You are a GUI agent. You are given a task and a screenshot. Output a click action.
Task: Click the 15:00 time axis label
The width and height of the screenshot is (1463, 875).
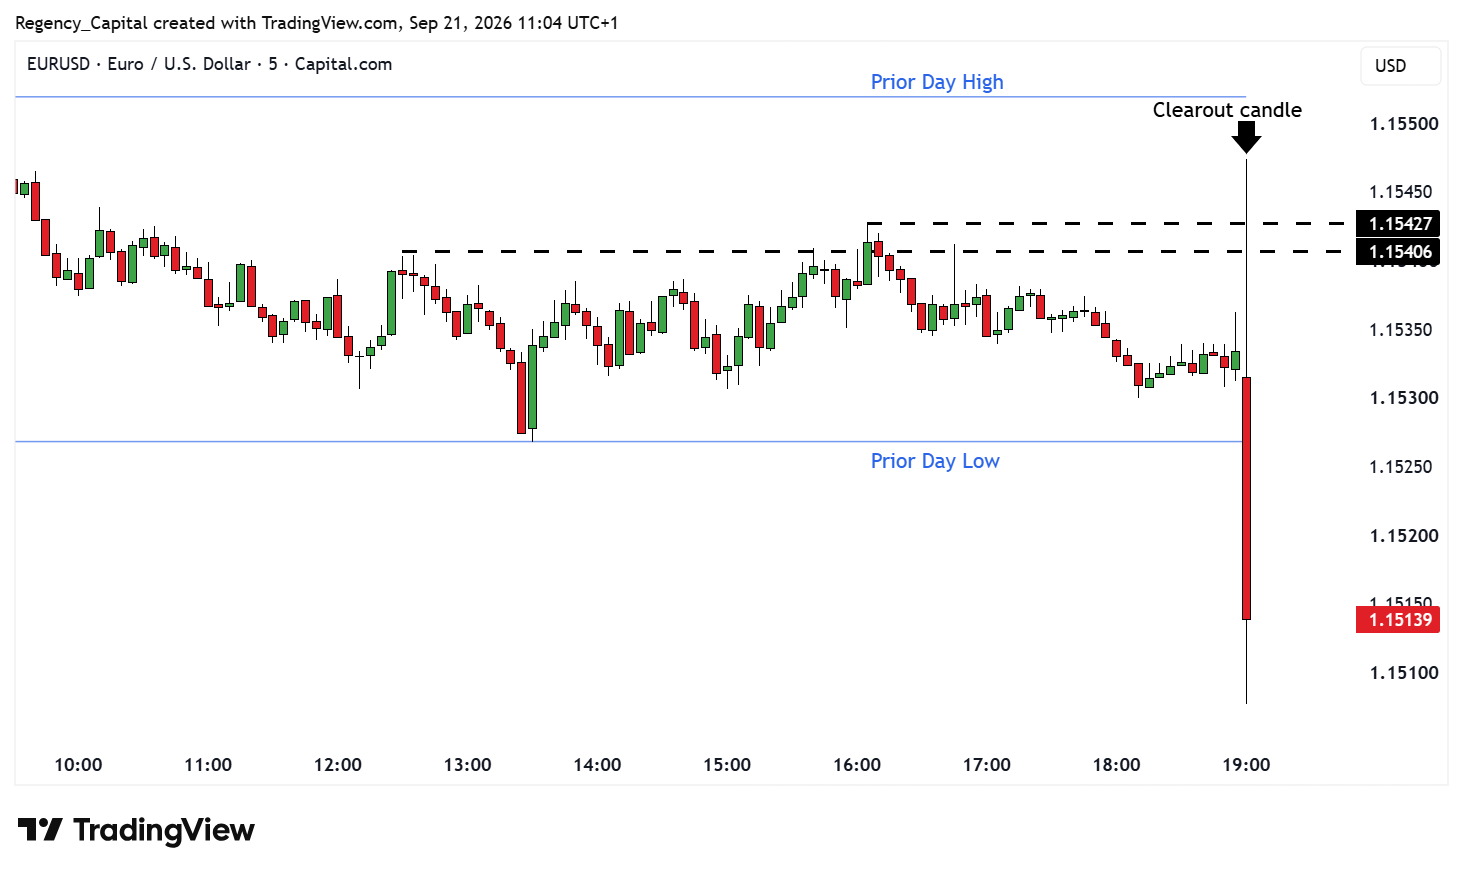click(x=727, y=765)
